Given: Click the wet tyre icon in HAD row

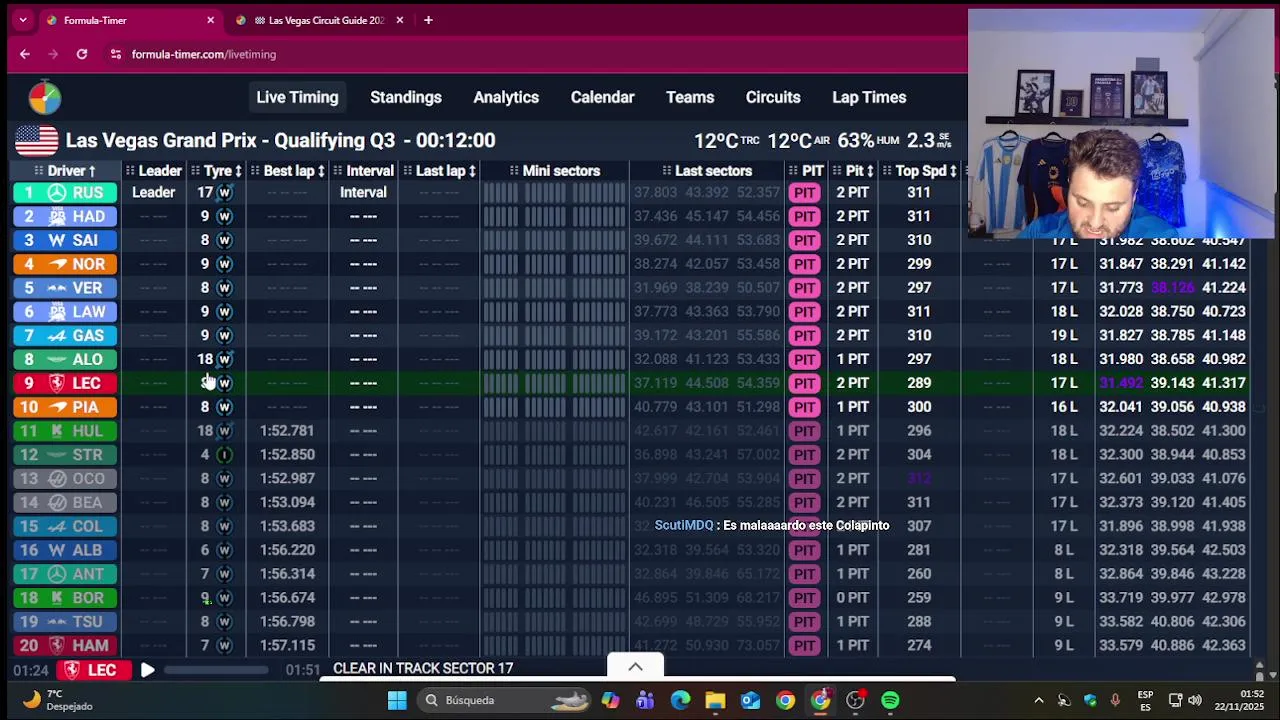Looking at the screenshot, I should pos(224,216).
